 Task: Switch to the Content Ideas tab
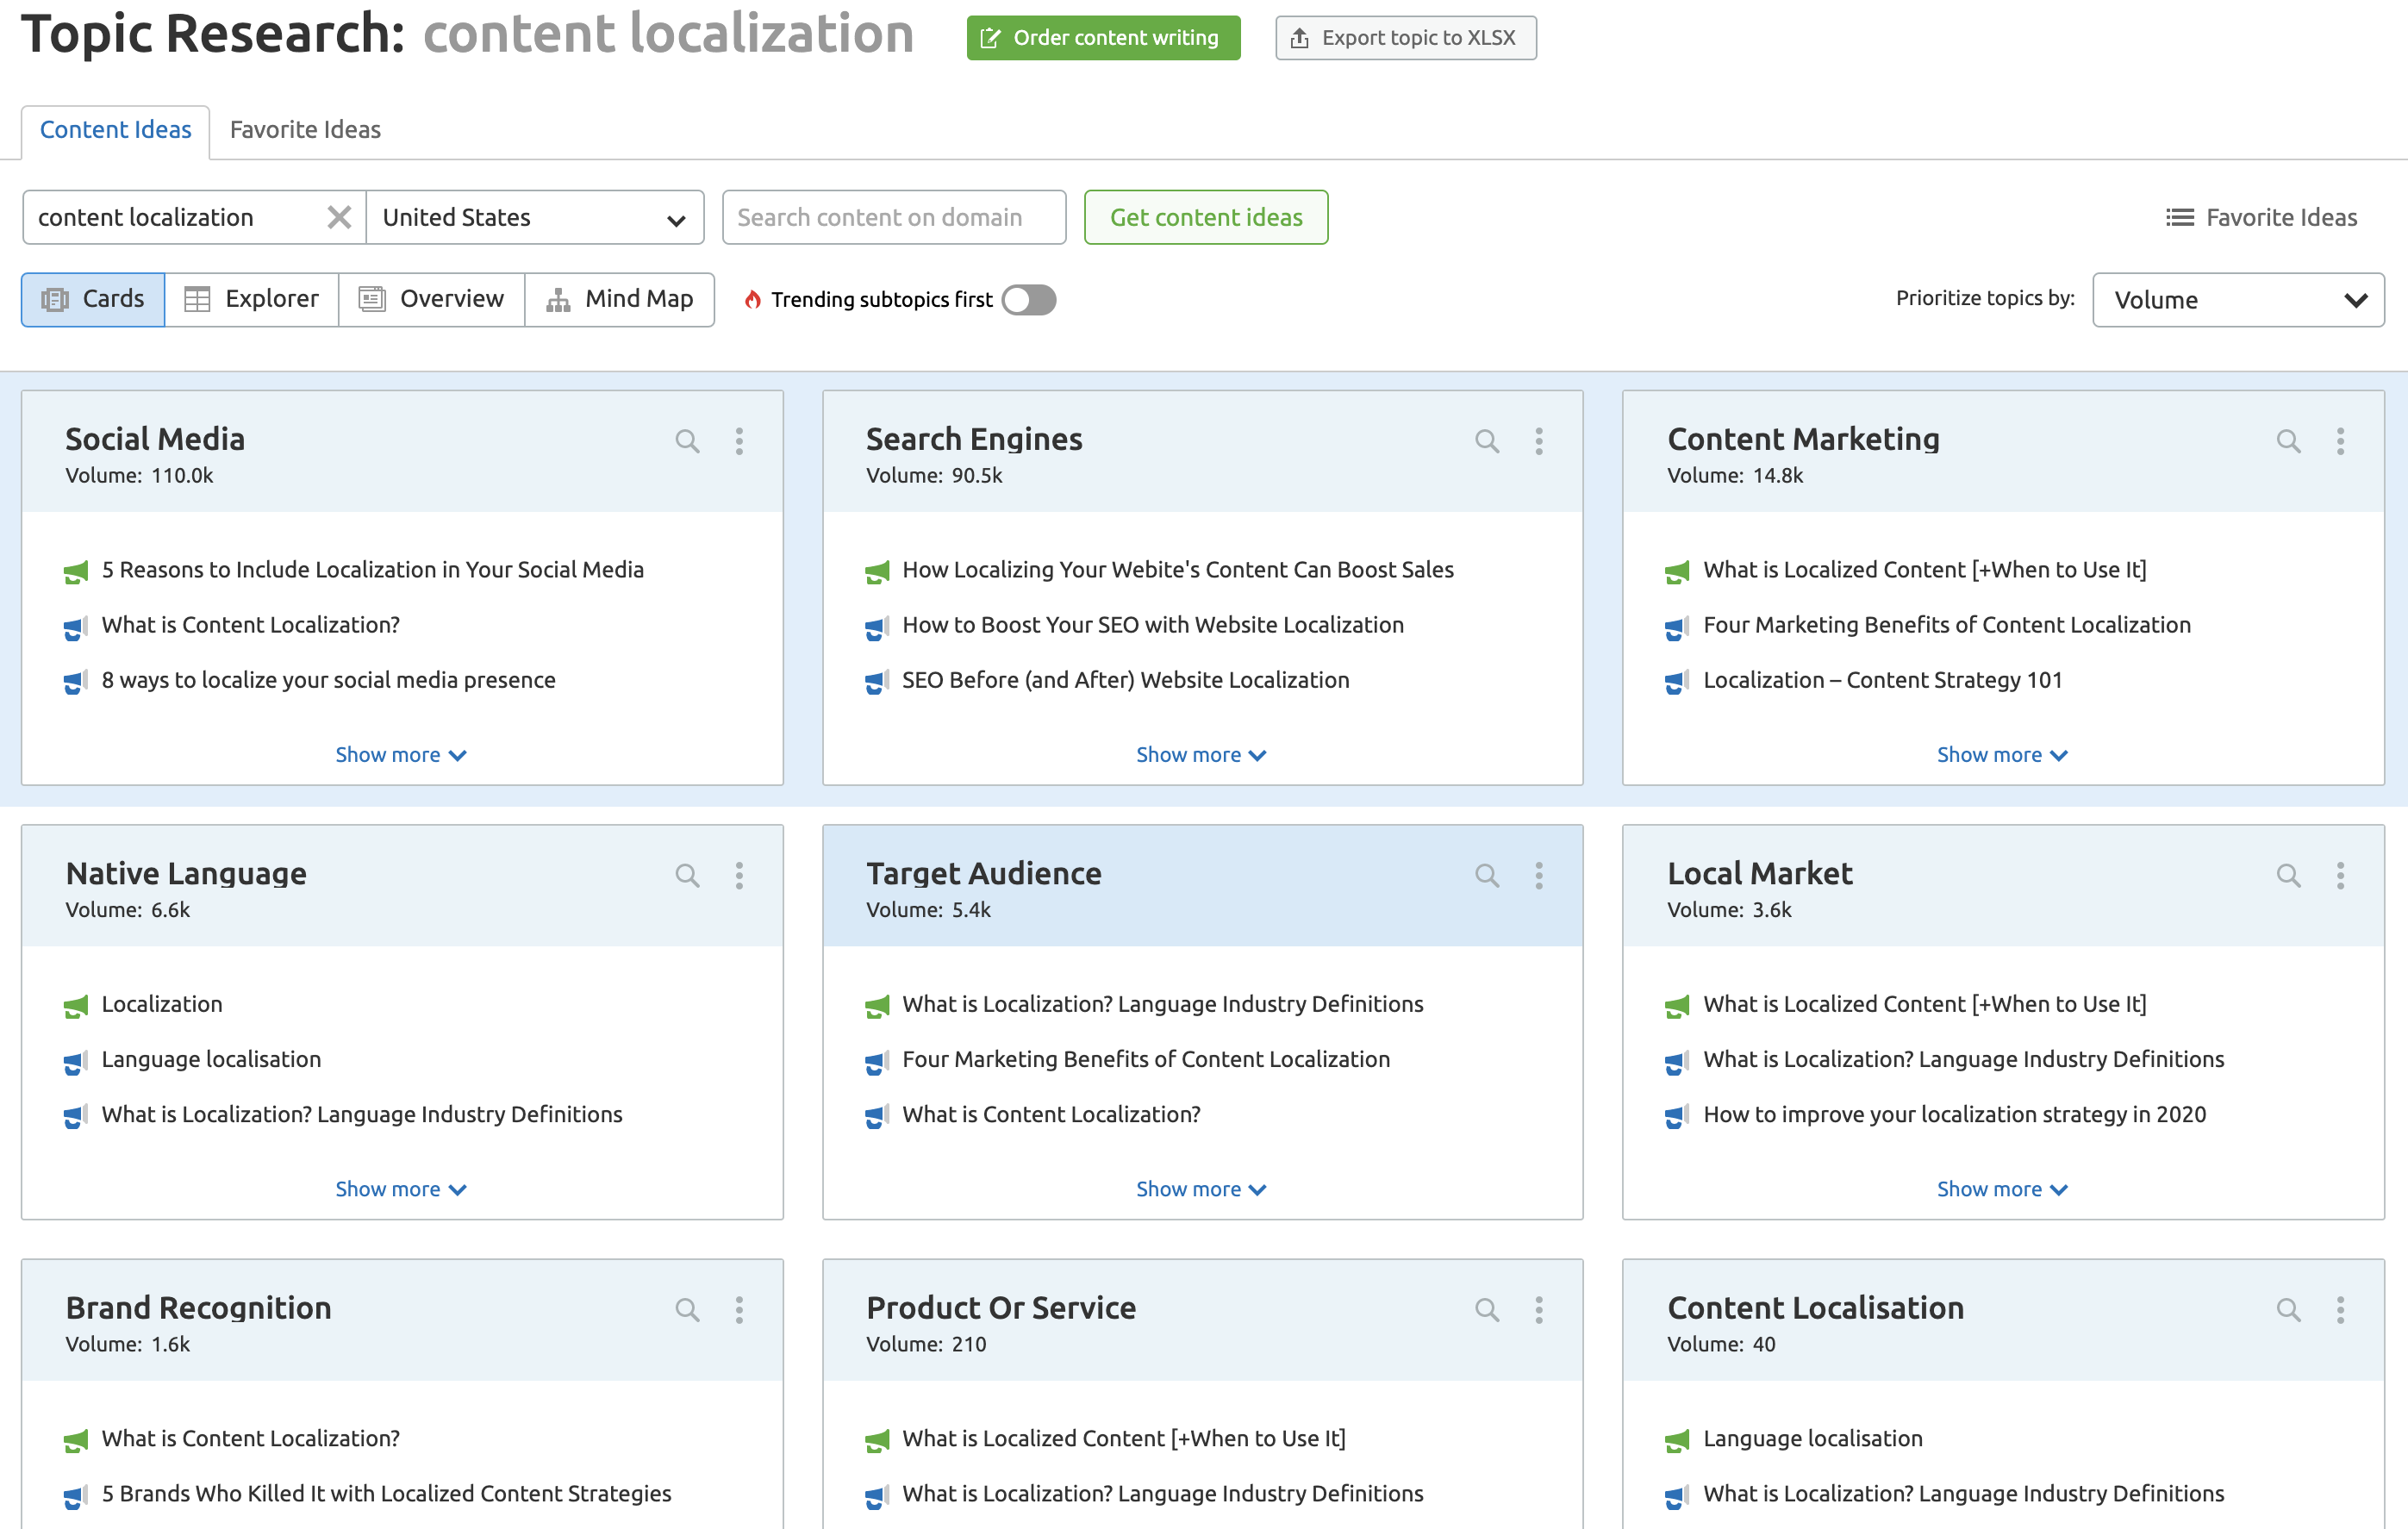pyautogui.click(x=115, y=128)
